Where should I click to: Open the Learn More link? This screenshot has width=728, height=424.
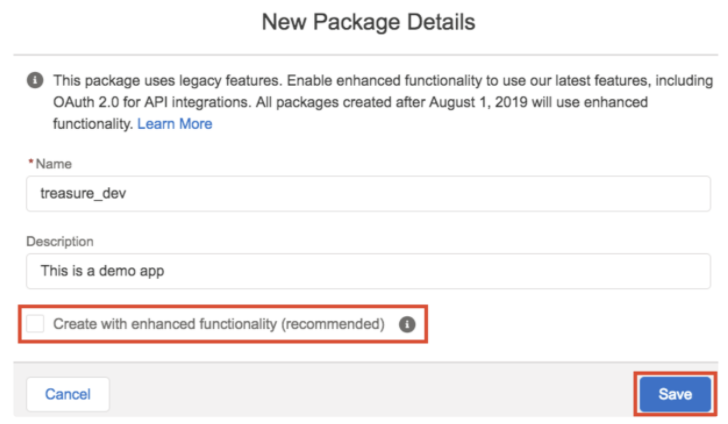click(174, 124)
